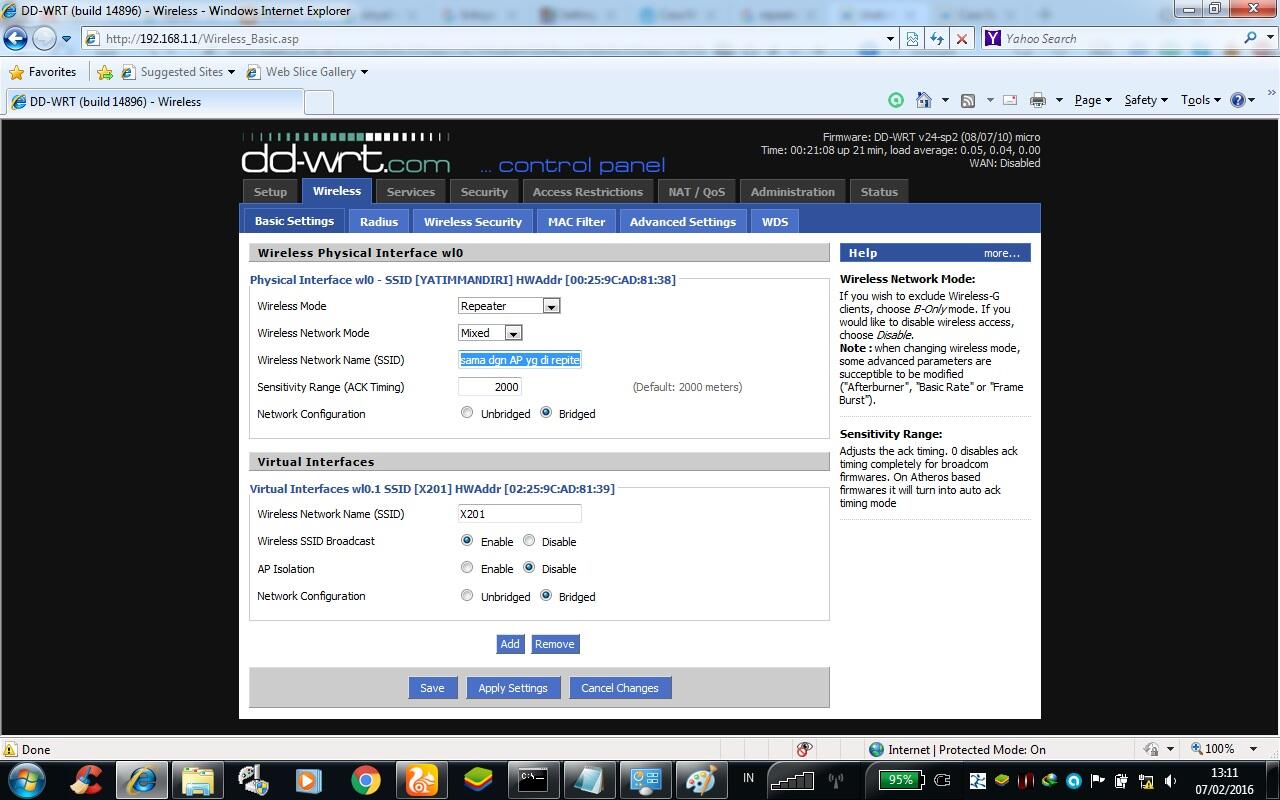Click the Home icon in IE toolbar
Screen dimensions: 1280x800
(923, 100)
